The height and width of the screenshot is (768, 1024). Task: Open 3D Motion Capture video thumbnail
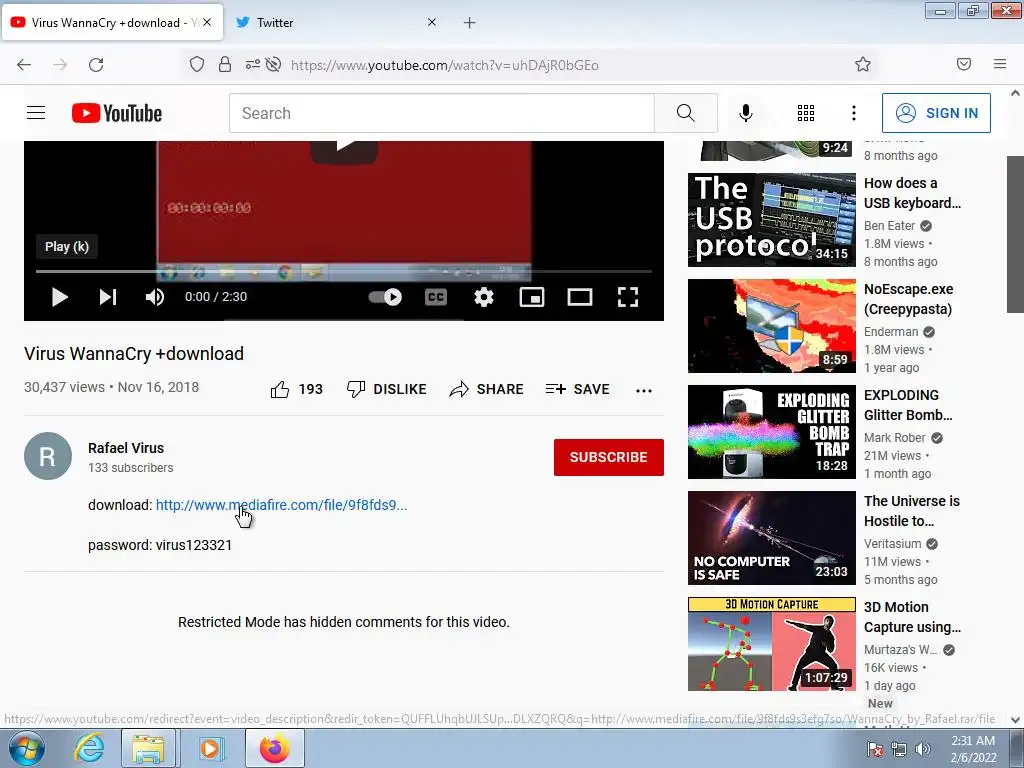click(772, 644)
